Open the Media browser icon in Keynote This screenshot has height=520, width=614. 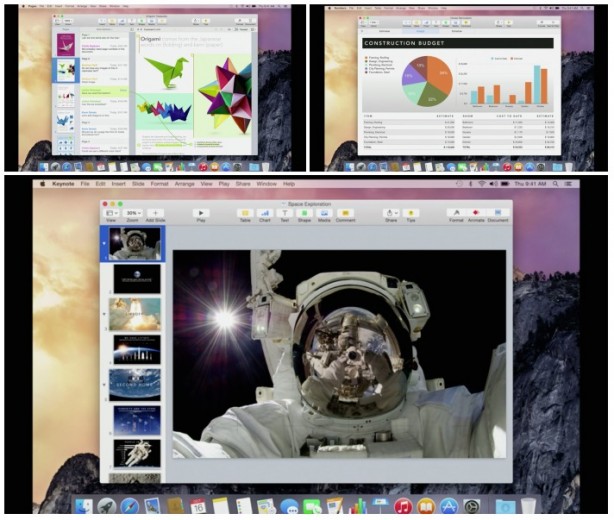coord(324,213)
